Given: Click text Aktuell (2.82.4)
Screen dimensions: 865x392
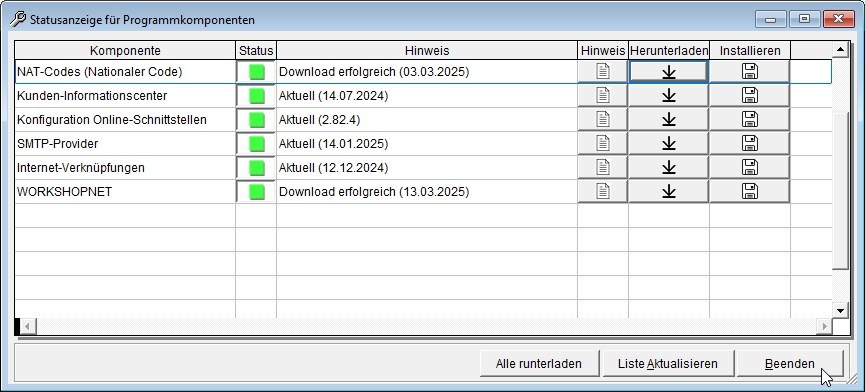Looking at the screenshot, I should point(319,120).
